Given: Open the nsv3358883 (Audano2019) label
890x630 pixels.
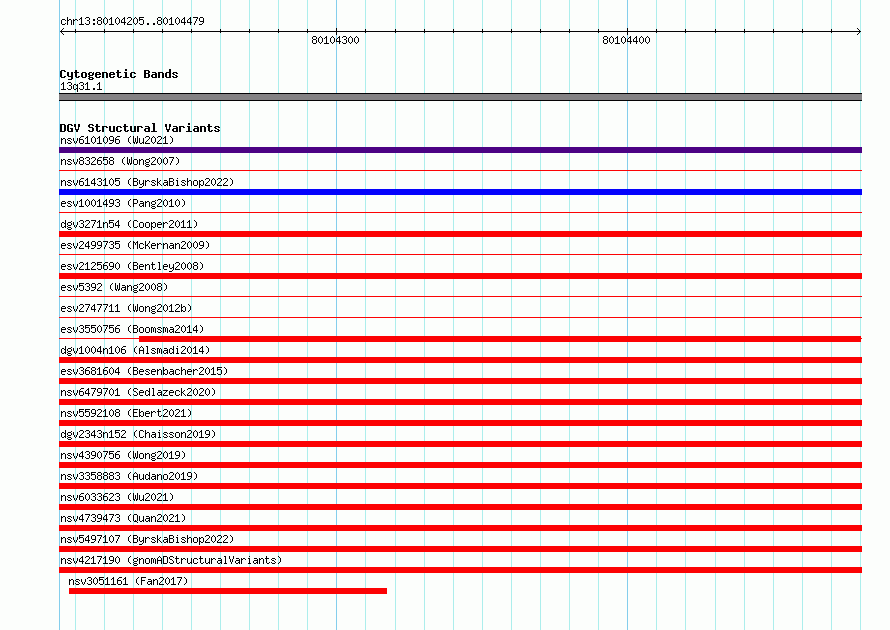Looking at the screenshot, I should tap(129, 476).
